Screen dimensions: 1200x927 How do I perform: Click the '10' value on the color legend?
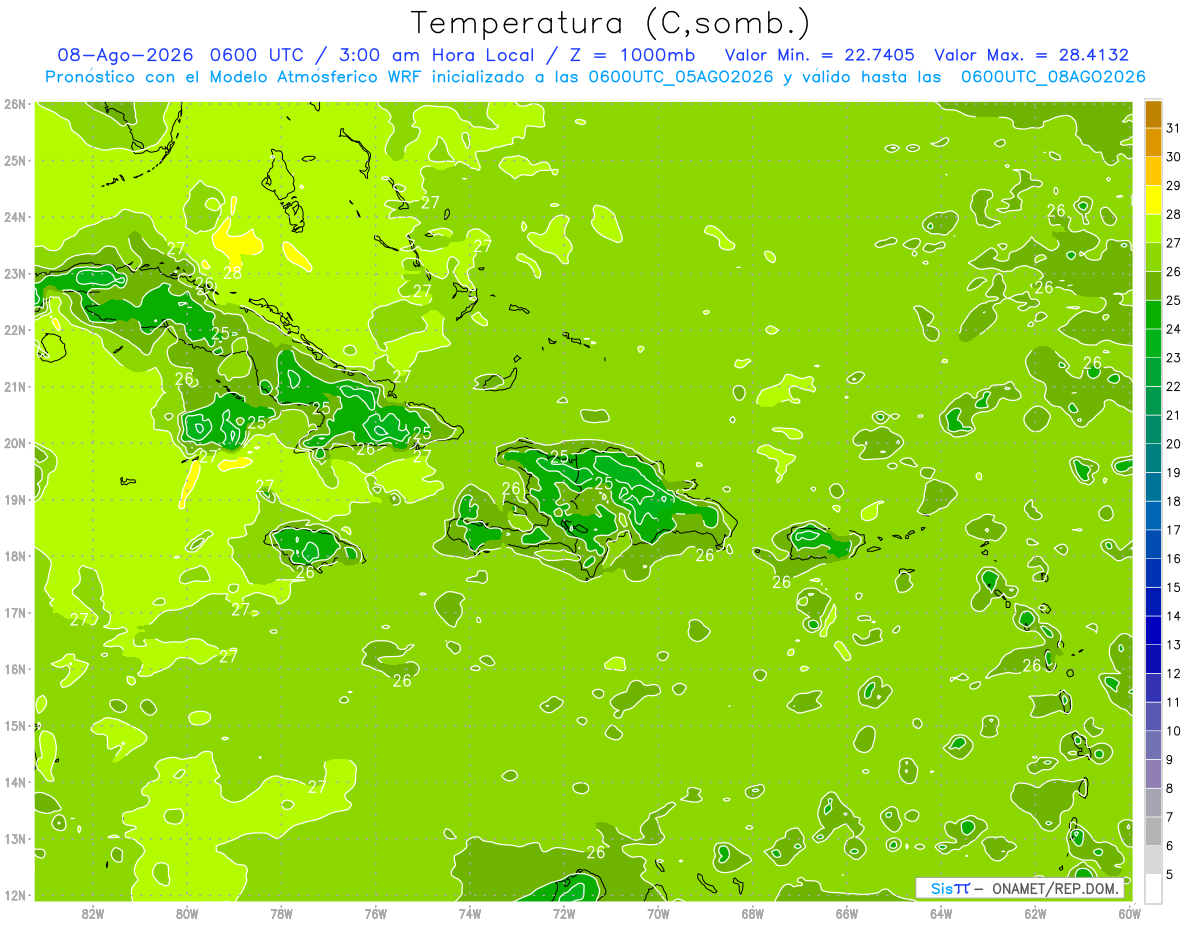click(1173, 731)
